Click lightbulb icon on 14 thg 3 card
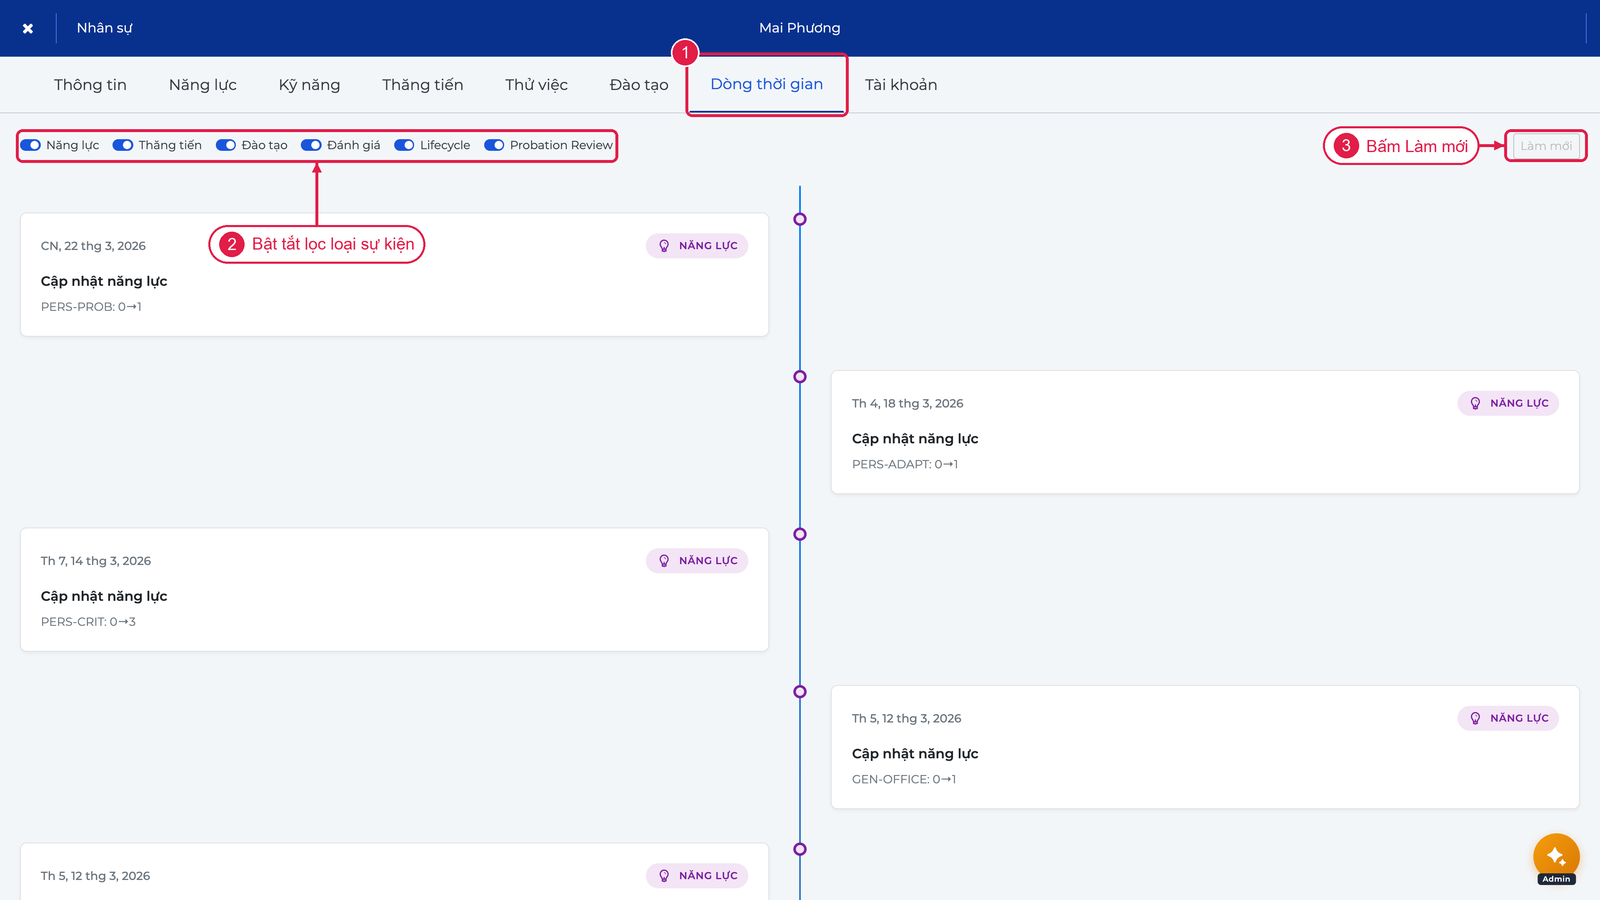The image size is (1600, 900). [x=664, y=561]
